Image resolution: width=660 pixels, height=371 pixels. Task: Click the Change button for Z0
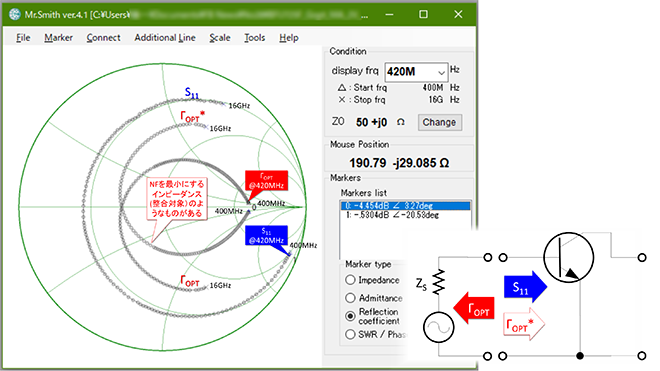click(x=439, y=122)
